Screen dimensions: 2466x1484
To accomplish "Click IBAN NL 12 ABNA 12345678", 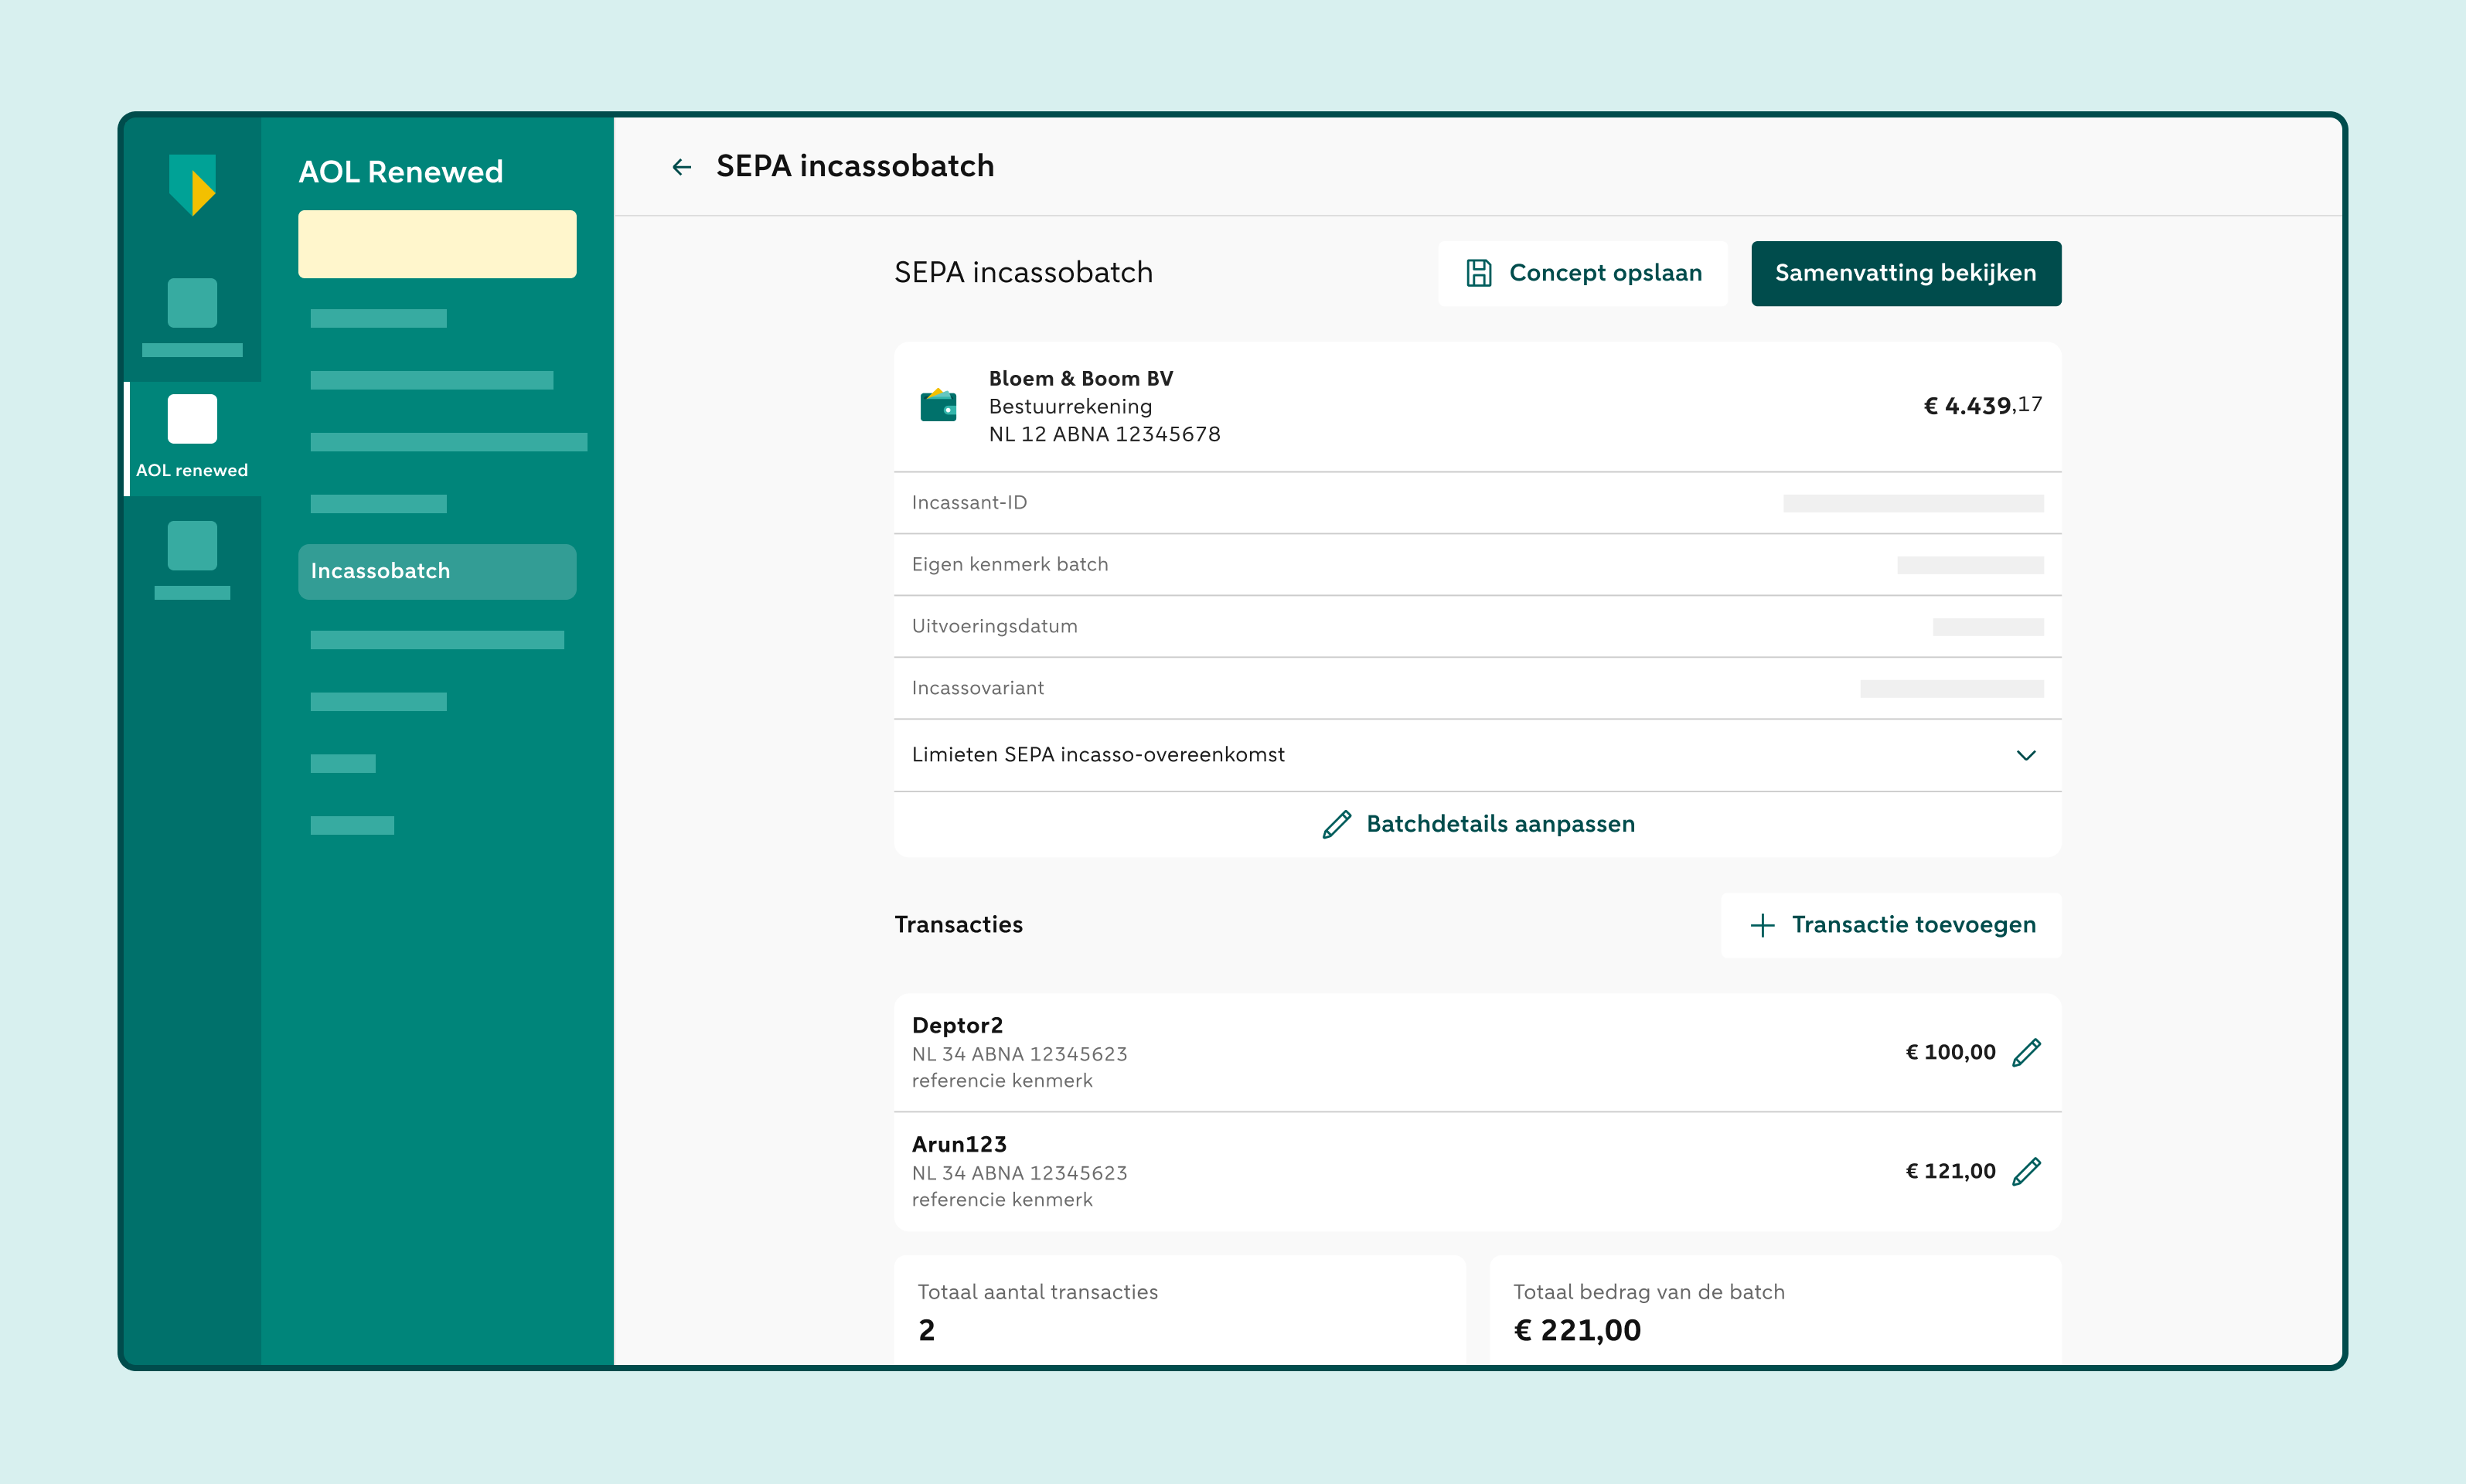I will tap(1105, 434).
